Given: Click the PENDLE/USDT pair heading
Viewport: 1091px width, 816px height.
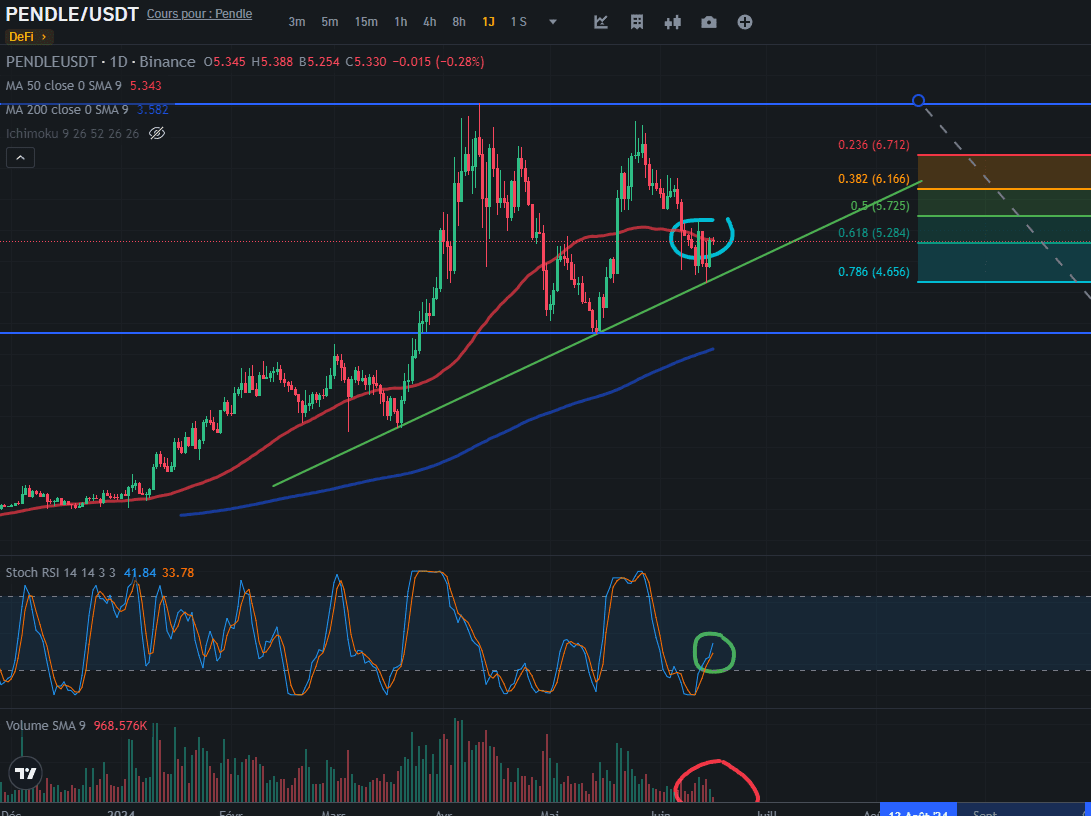Looking at the screenshot, I should point(72,14).
